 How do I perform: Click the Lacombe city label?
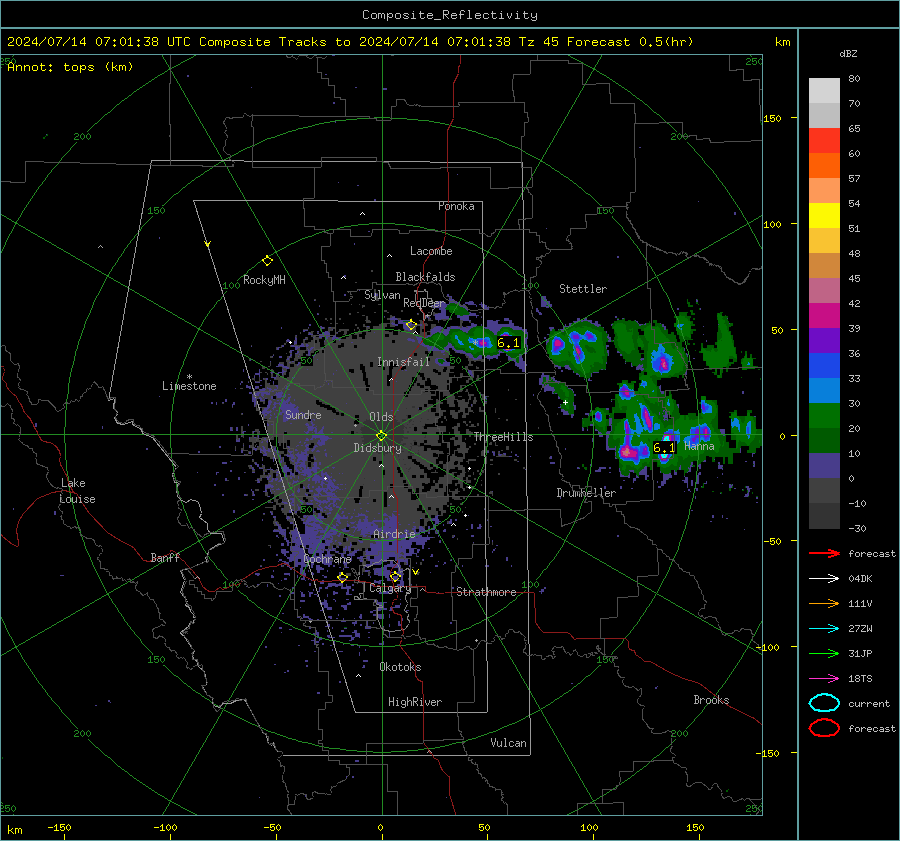[x=431, y=251]
